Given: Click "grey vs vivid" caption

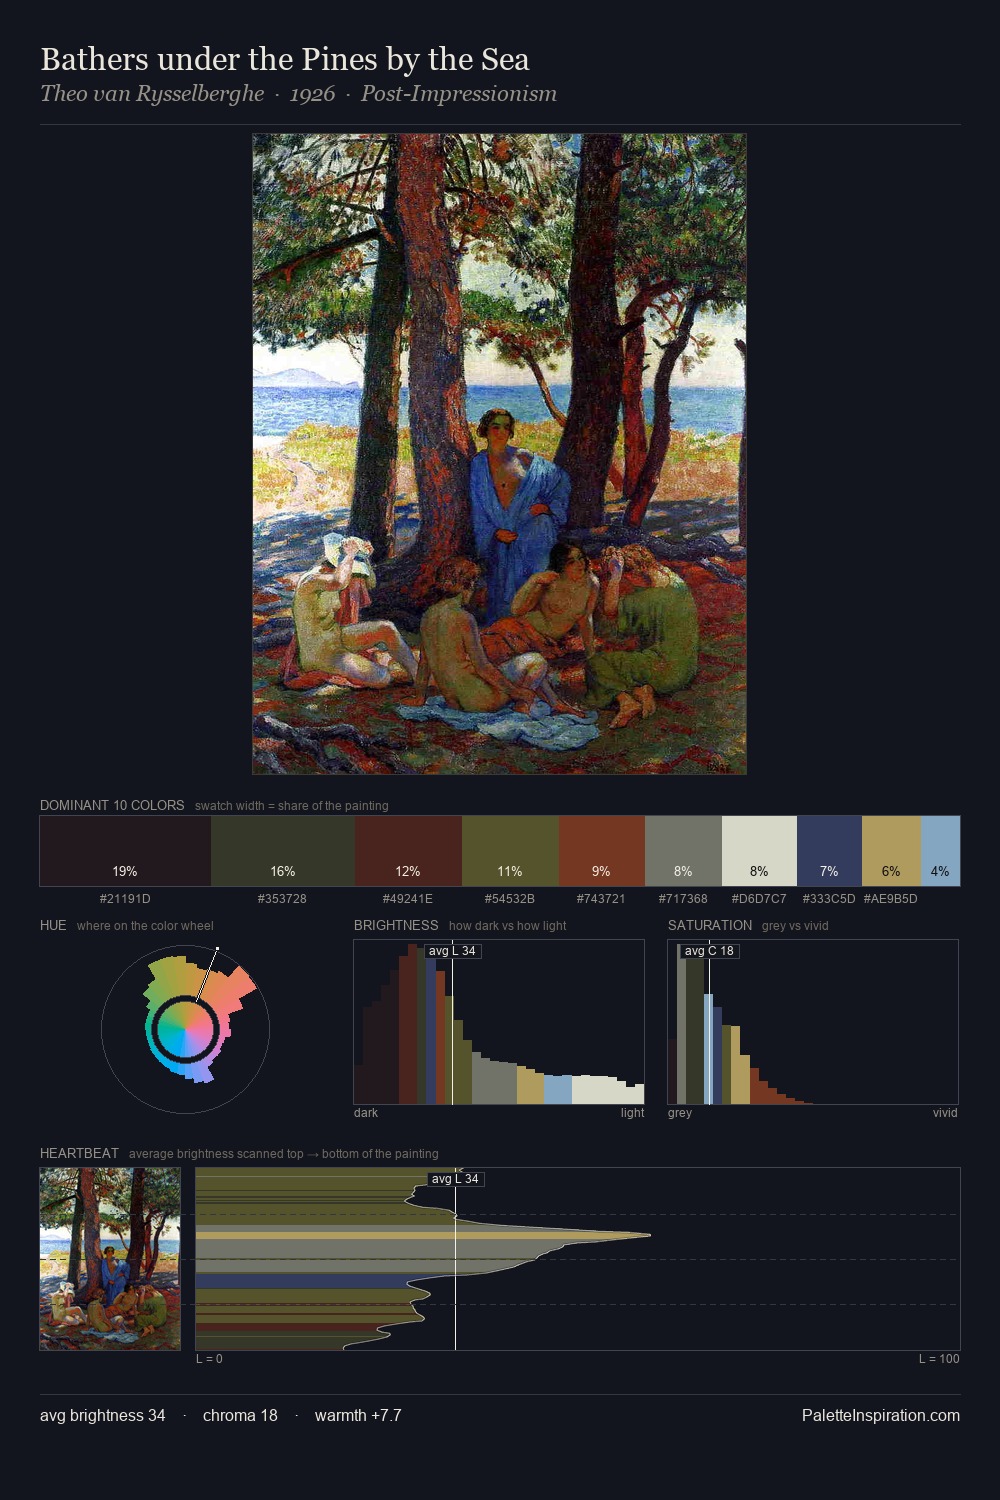Looking at the screenshot, I should click(795, 926).
